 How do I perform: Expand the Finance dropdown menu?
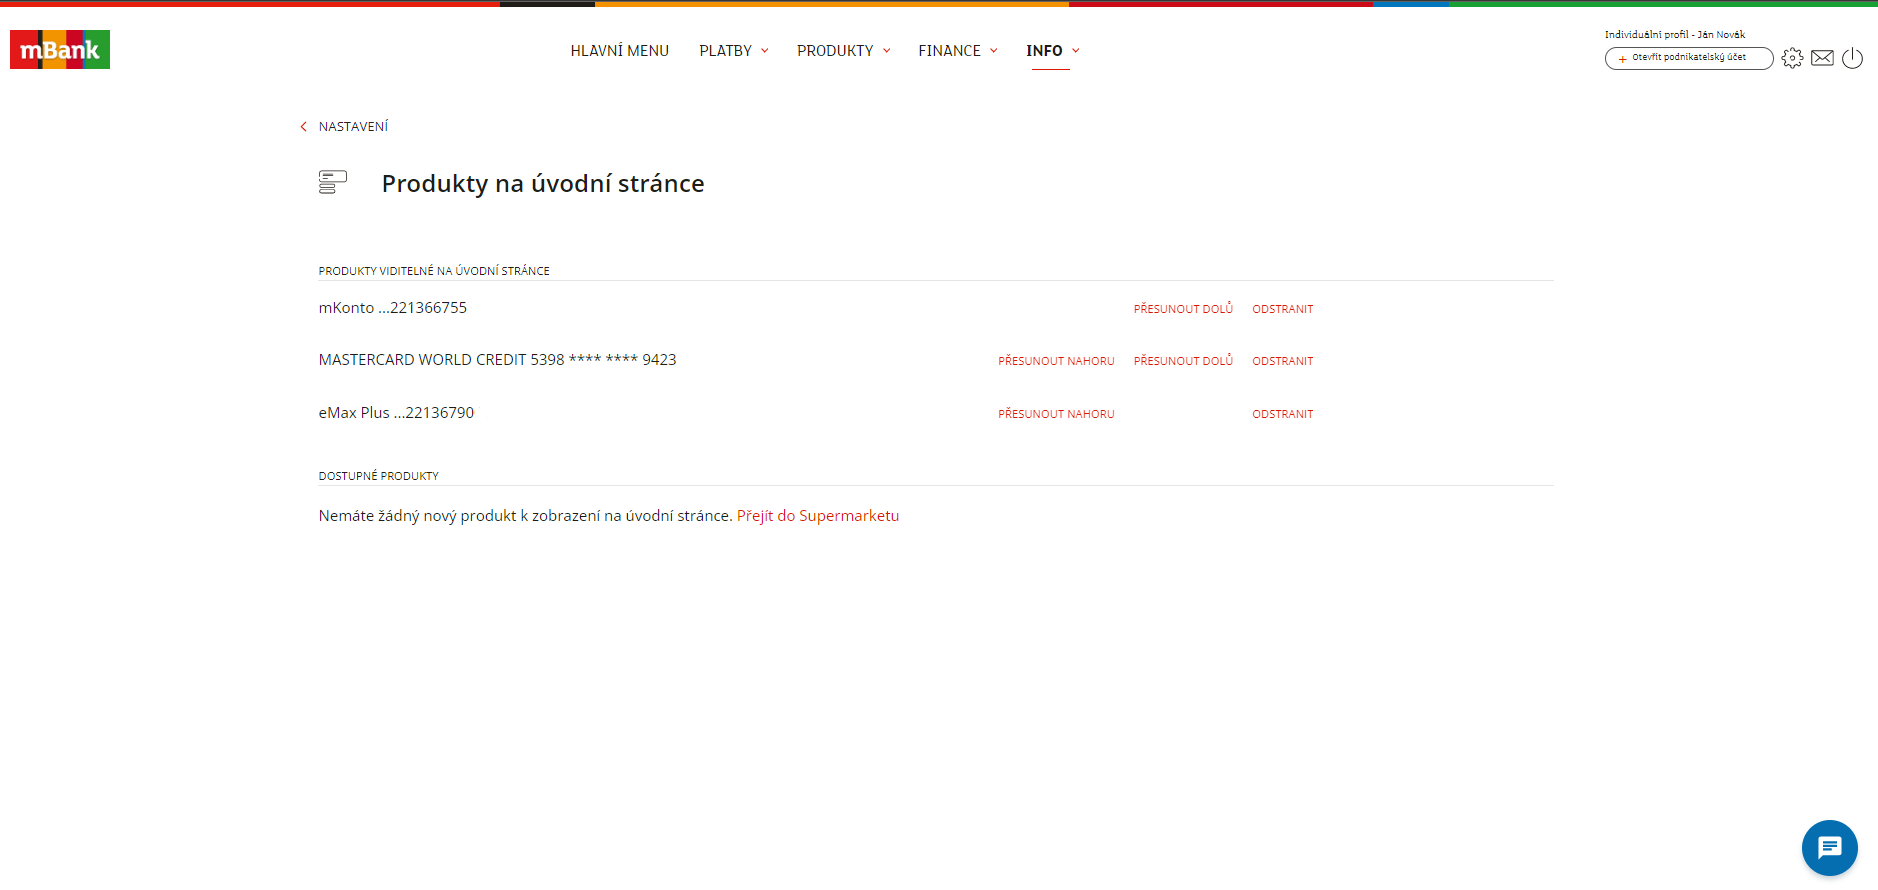957,51
